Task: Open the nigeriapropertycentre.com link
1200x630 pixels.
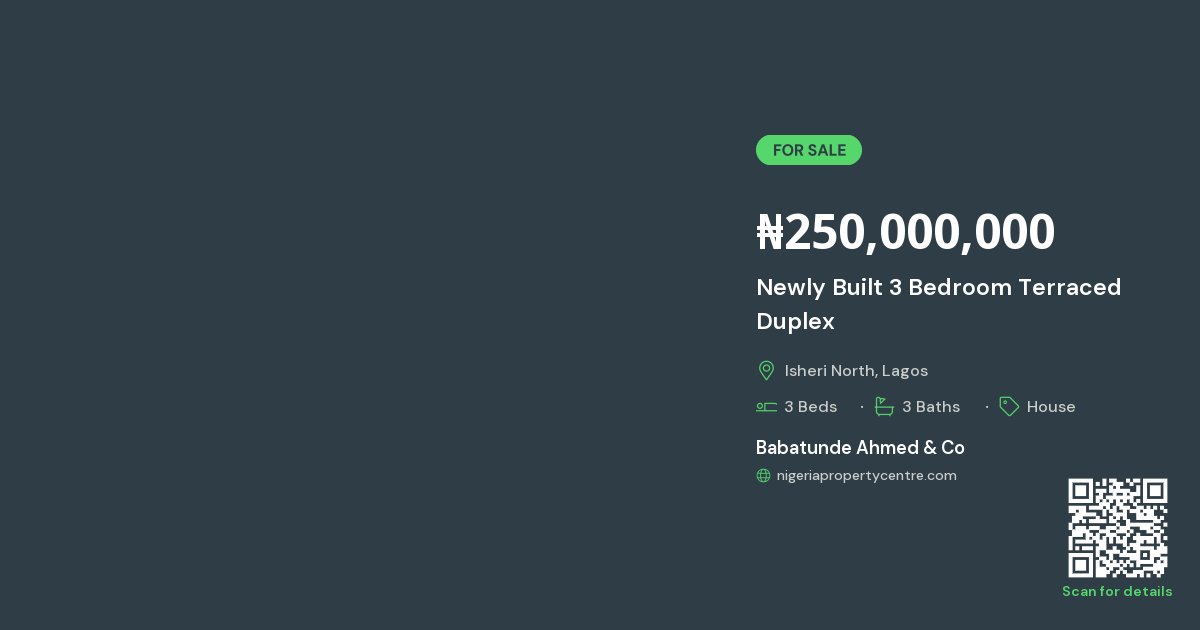Action: pyautogui.click(x=867, y=475)
